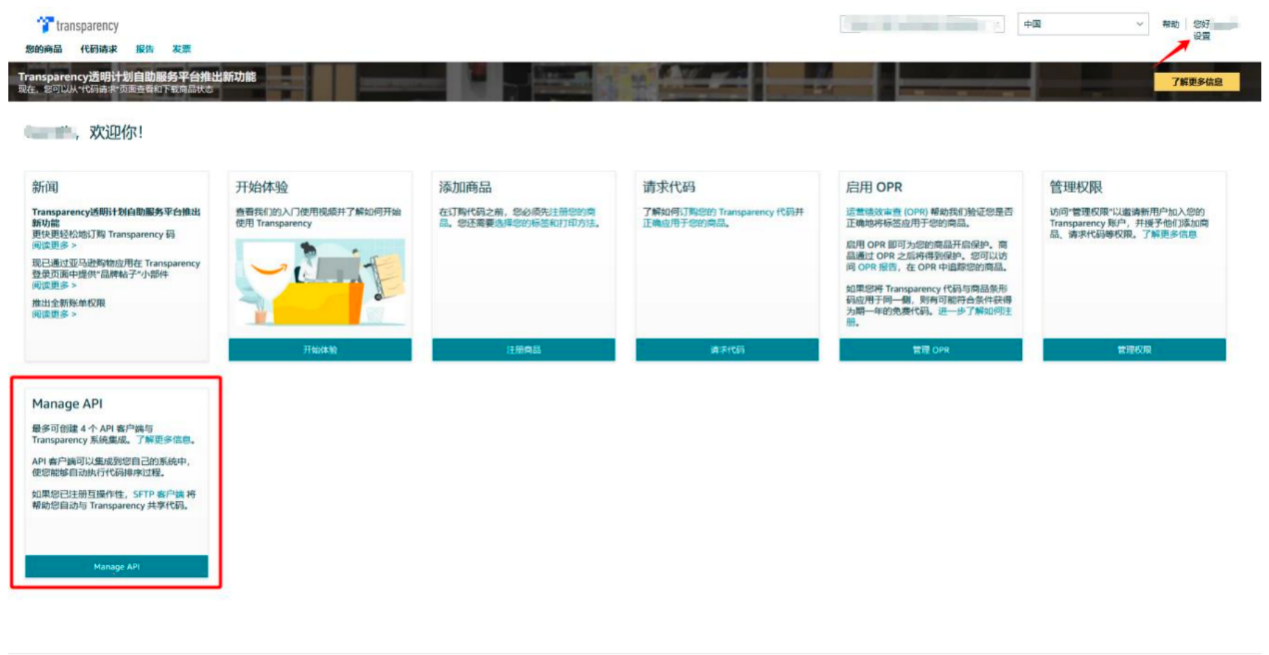Open the SFTP 客户端 link
This screenshot has width=1269, height=655.
(x=158, y=493)
